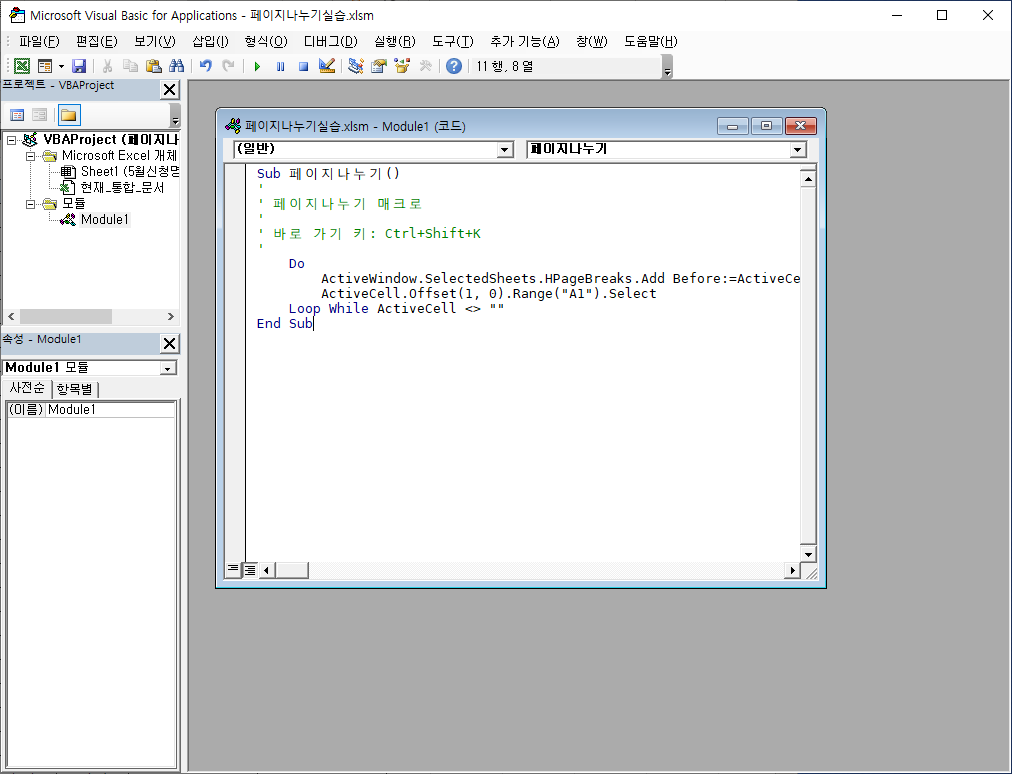Run the macro with the play button
Image resolution: width=1012 pixels, height=774 pixels.
[257, 66]
